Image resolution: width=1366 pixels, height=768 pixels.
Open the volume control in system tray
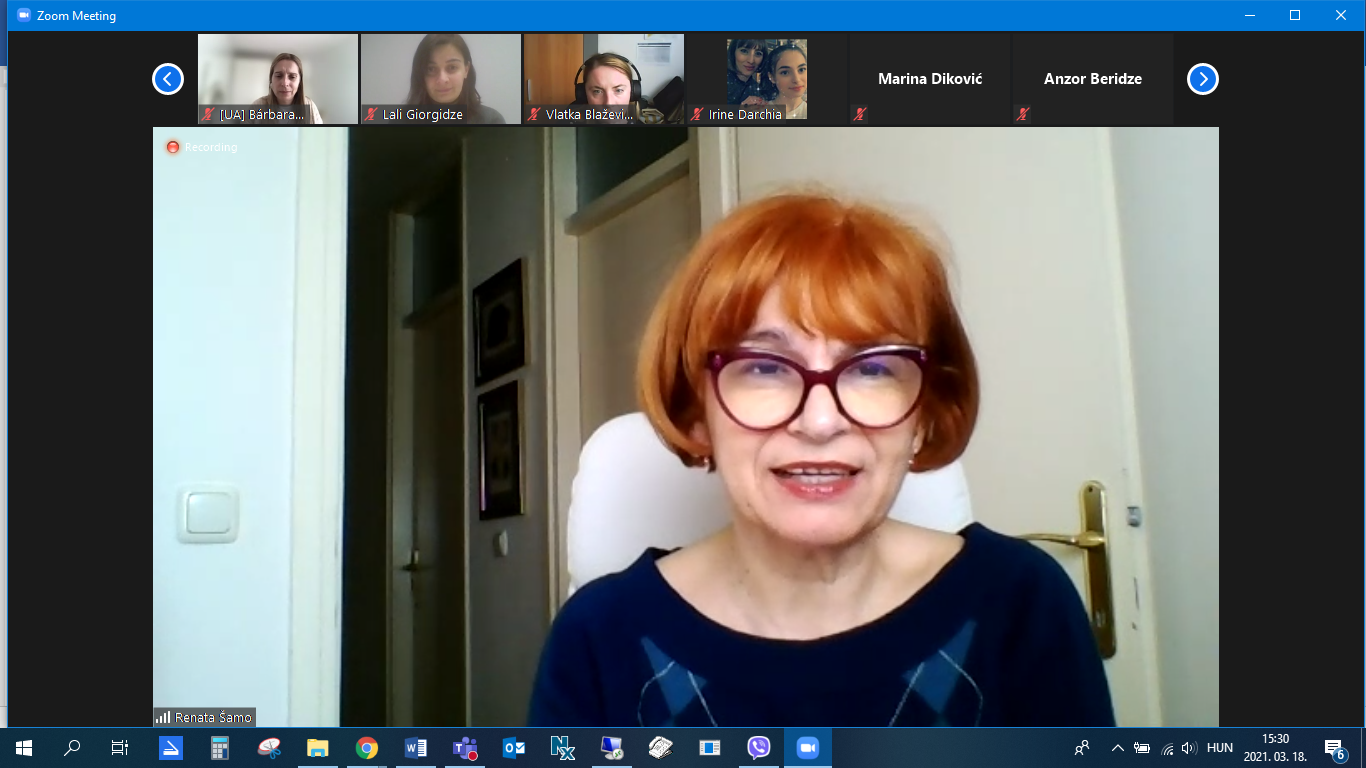[x=1189, y=748]
